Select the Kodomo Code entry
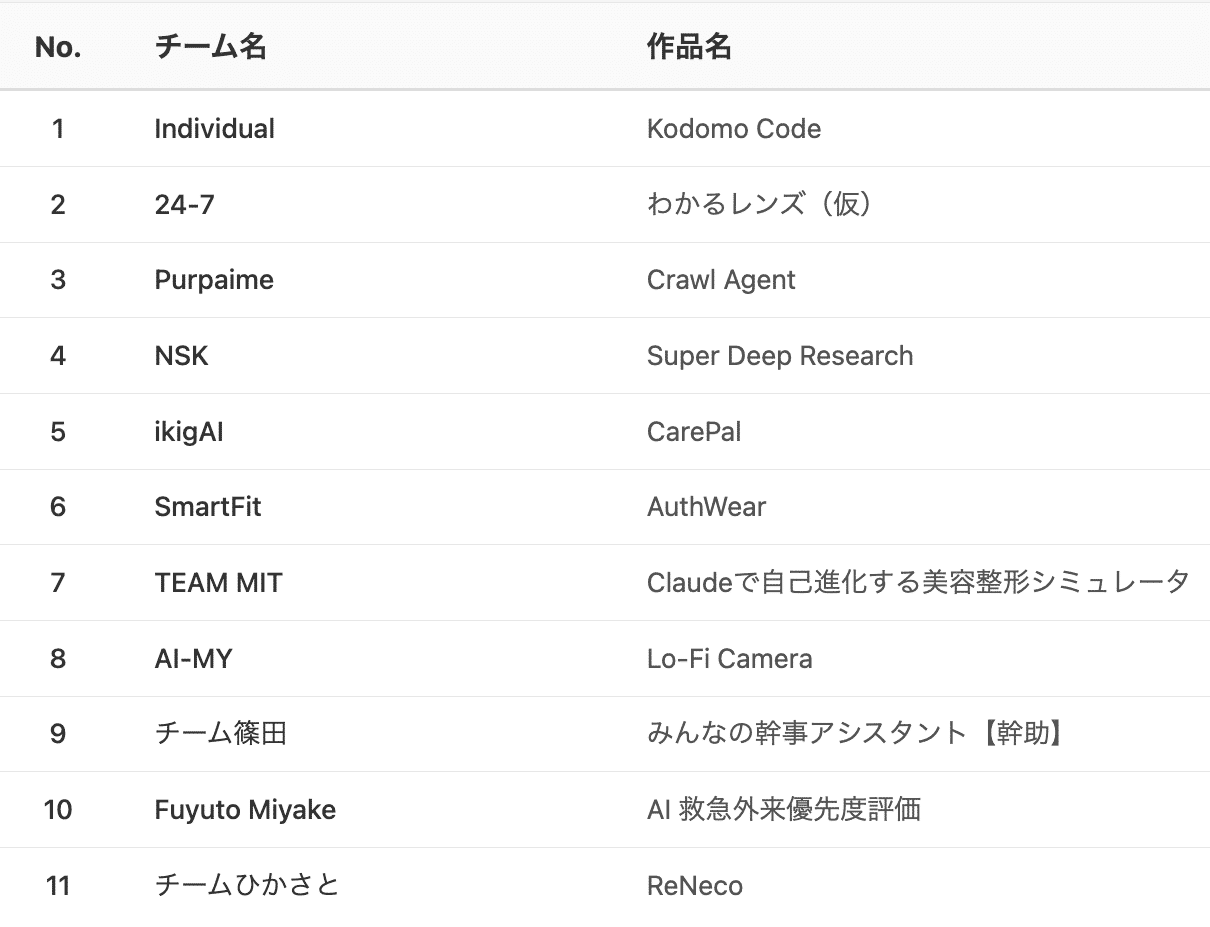The image size is (1210, 927). point(734,129)
